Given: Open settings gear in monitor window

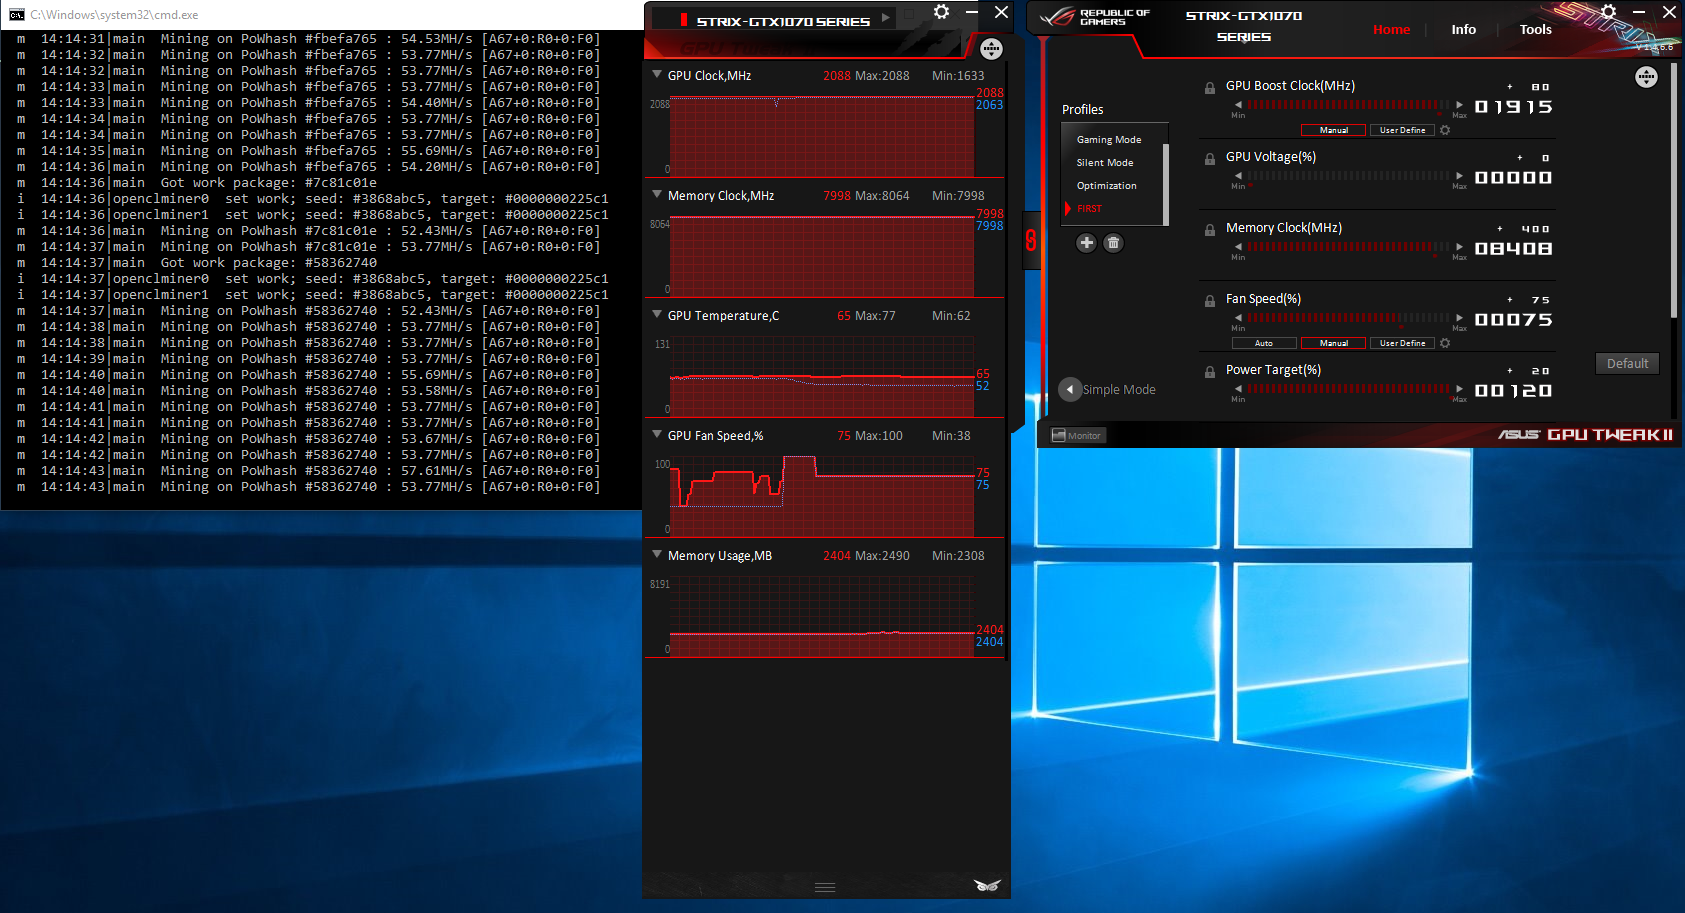Looking at the screenshot, I should tap(941, 12).
